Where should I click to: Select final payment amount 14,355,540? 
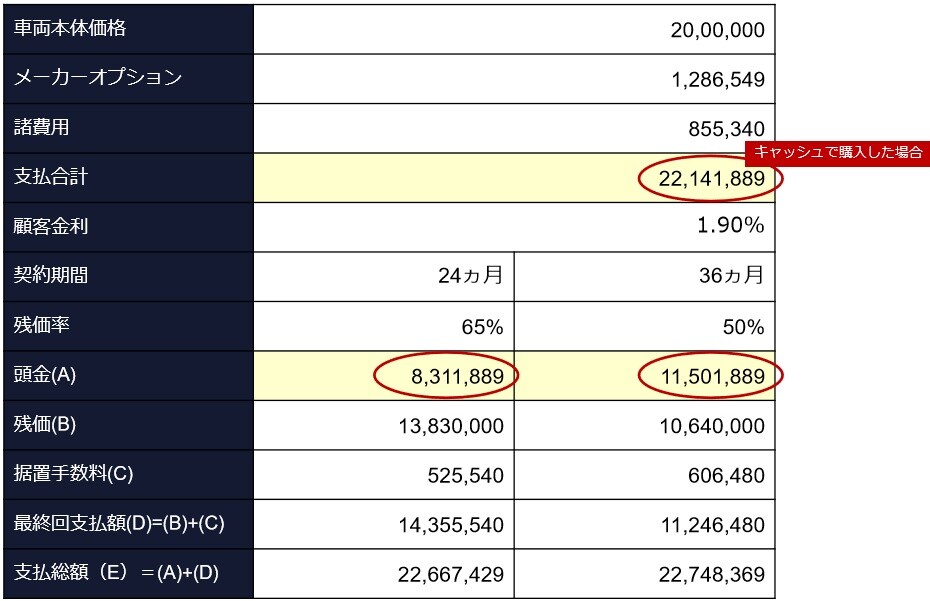click(451, 525)
